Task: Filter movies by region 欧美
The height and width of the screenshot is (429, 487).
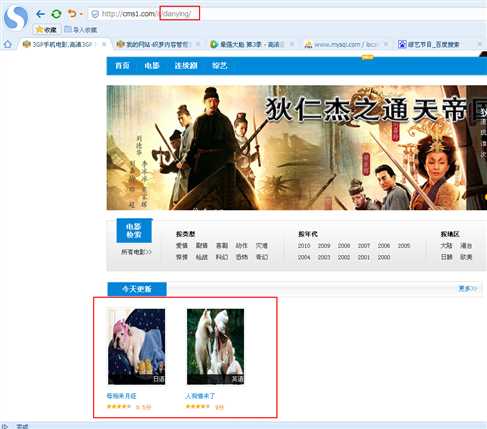Action: 466,257
